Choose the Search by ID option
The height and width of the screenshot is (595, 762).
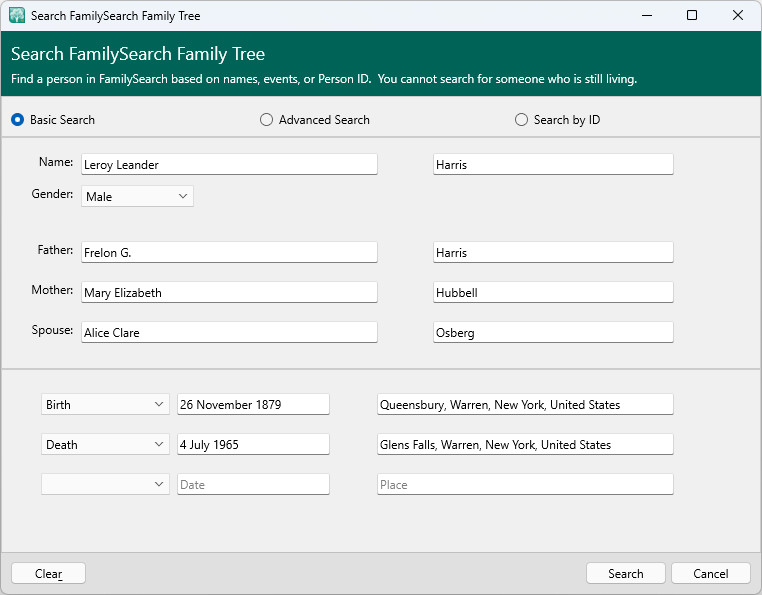521,120
